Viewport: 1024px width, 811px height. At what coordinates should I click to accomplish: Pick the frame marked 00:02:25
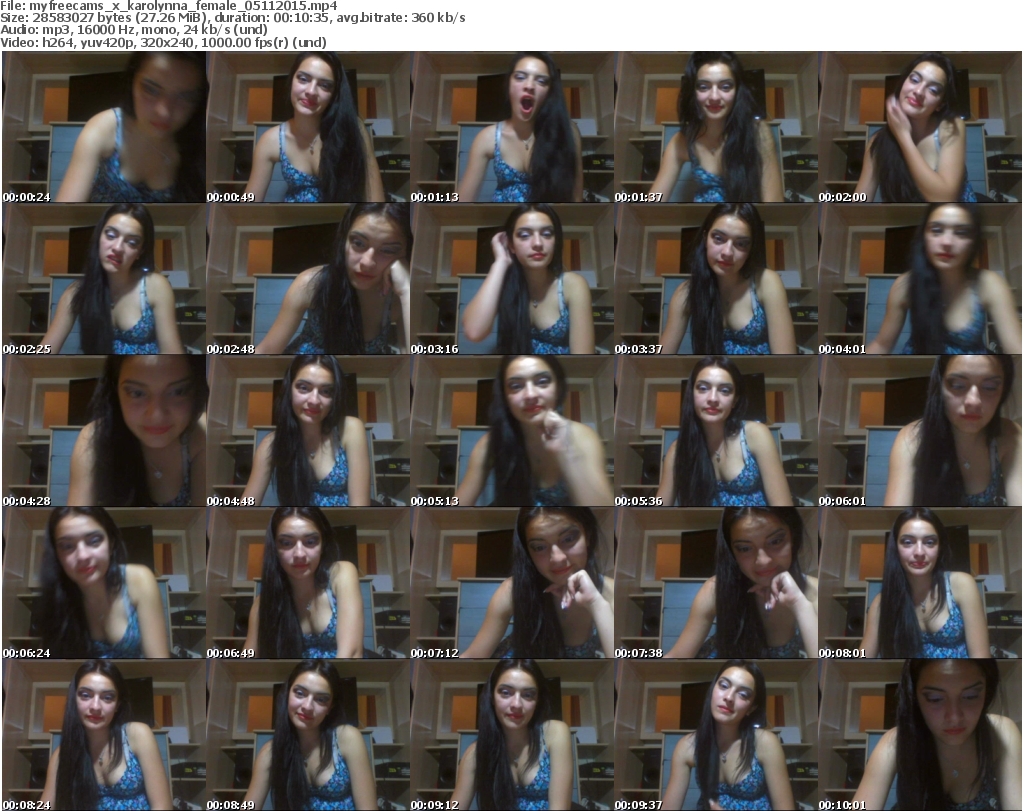click(x=104, y=279)
